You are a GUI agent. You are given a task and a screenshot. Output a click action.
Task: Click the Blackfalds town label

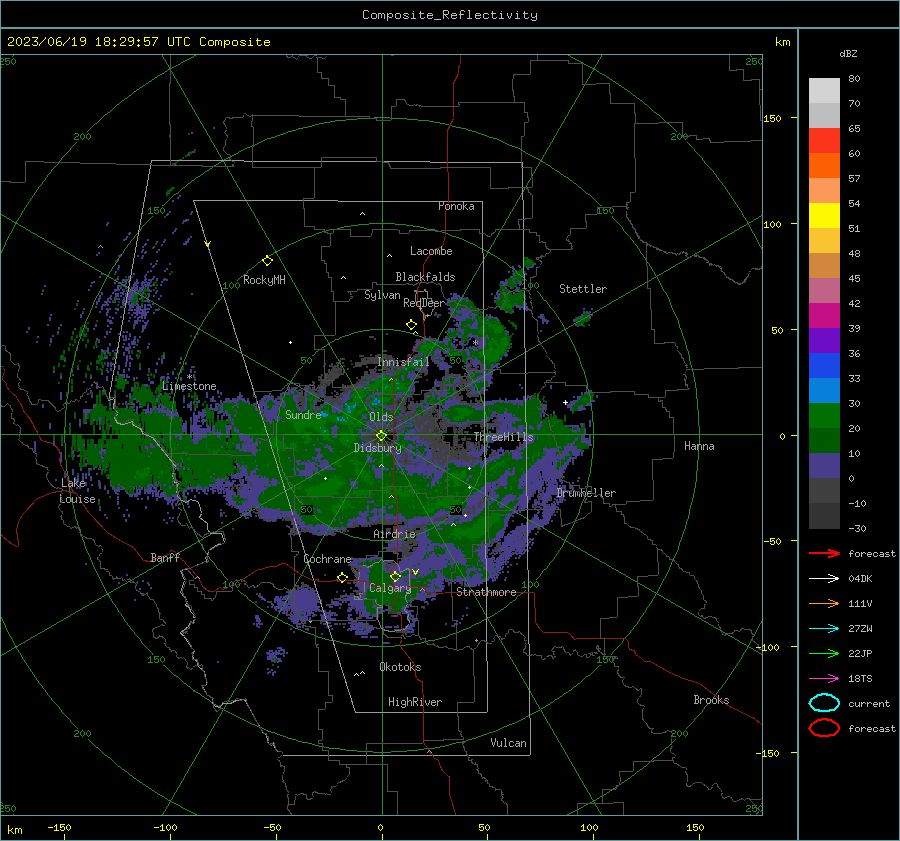[x=425, y=277]
